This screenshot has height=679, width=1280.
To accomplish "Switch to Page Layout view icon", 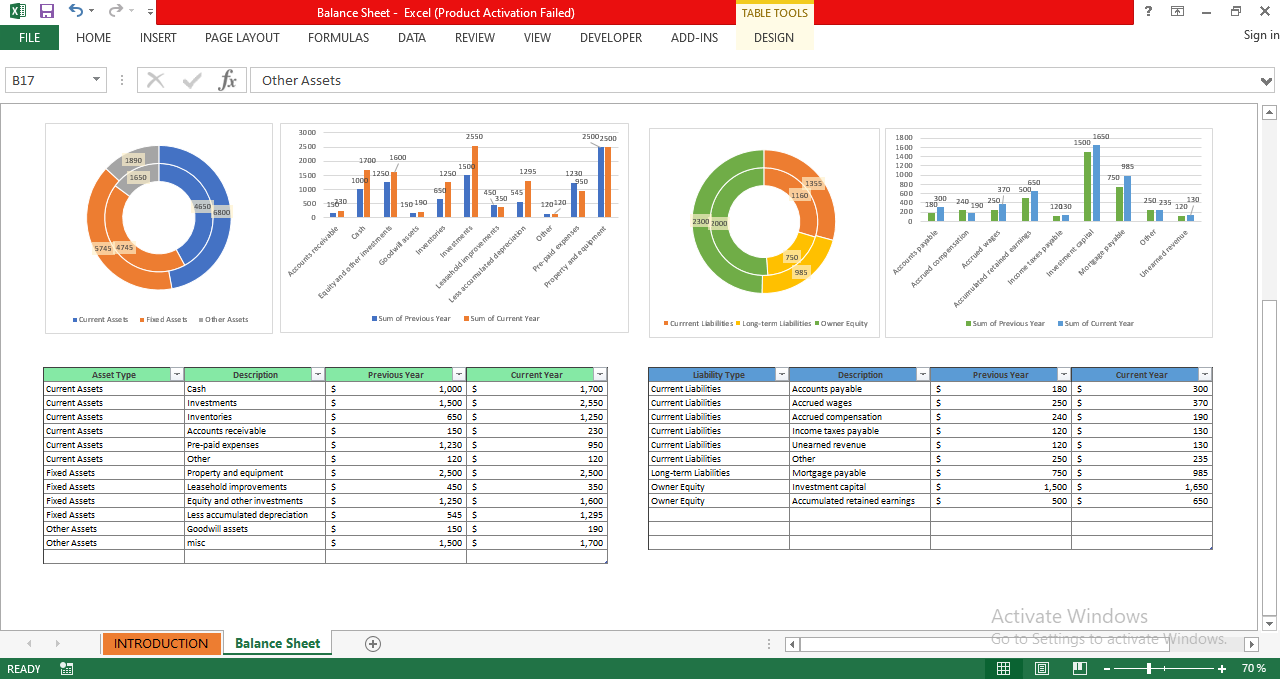I will coord(1042,668).
